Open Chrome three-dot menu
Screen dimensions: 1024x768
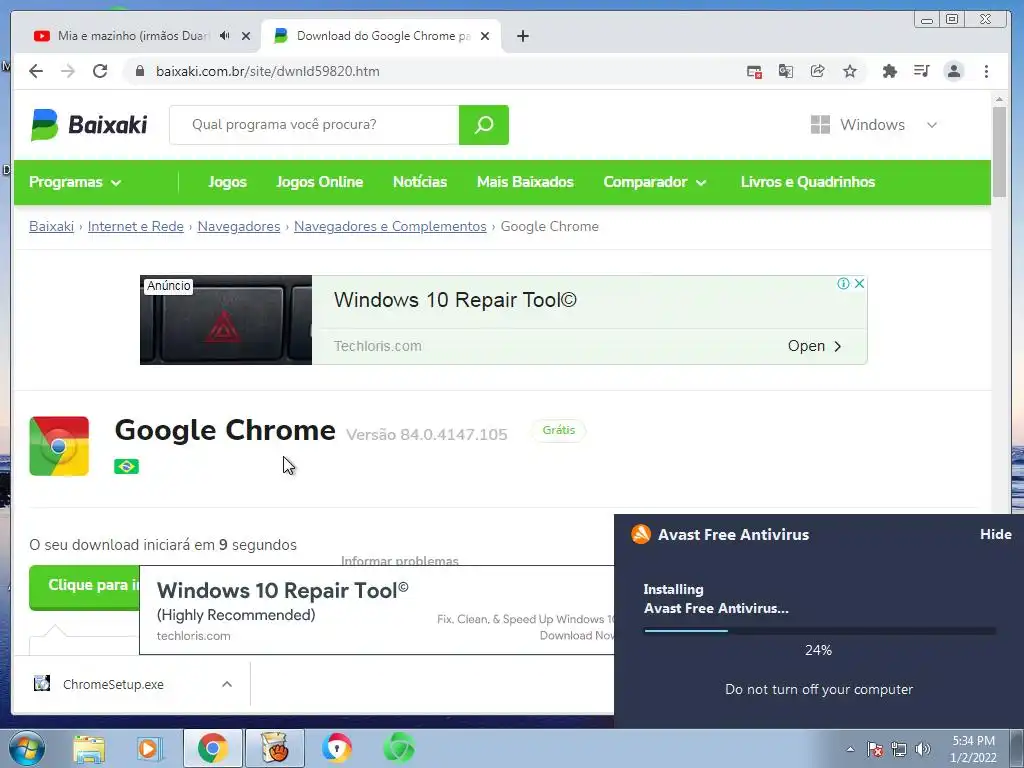(x=986, y=71)
